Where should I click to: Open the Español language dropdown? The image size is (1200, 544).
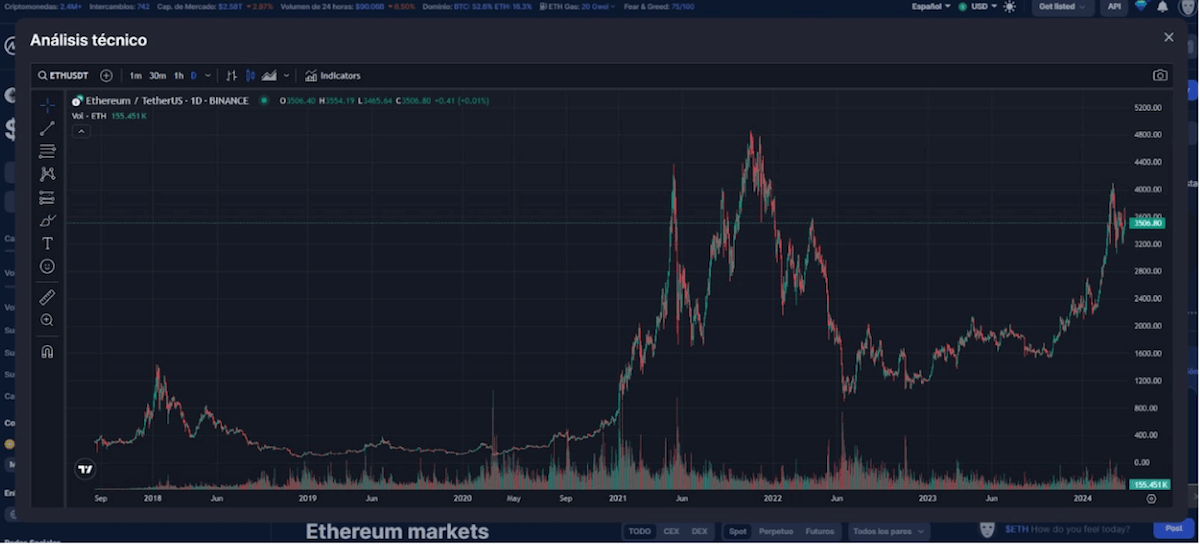931,7
